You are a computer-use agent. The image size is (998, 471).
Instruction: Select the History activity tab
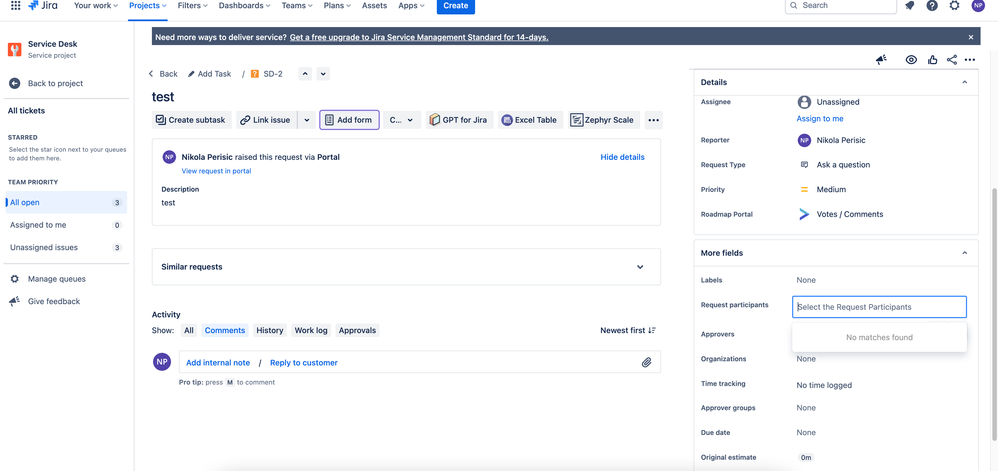[x=270, y=330]
